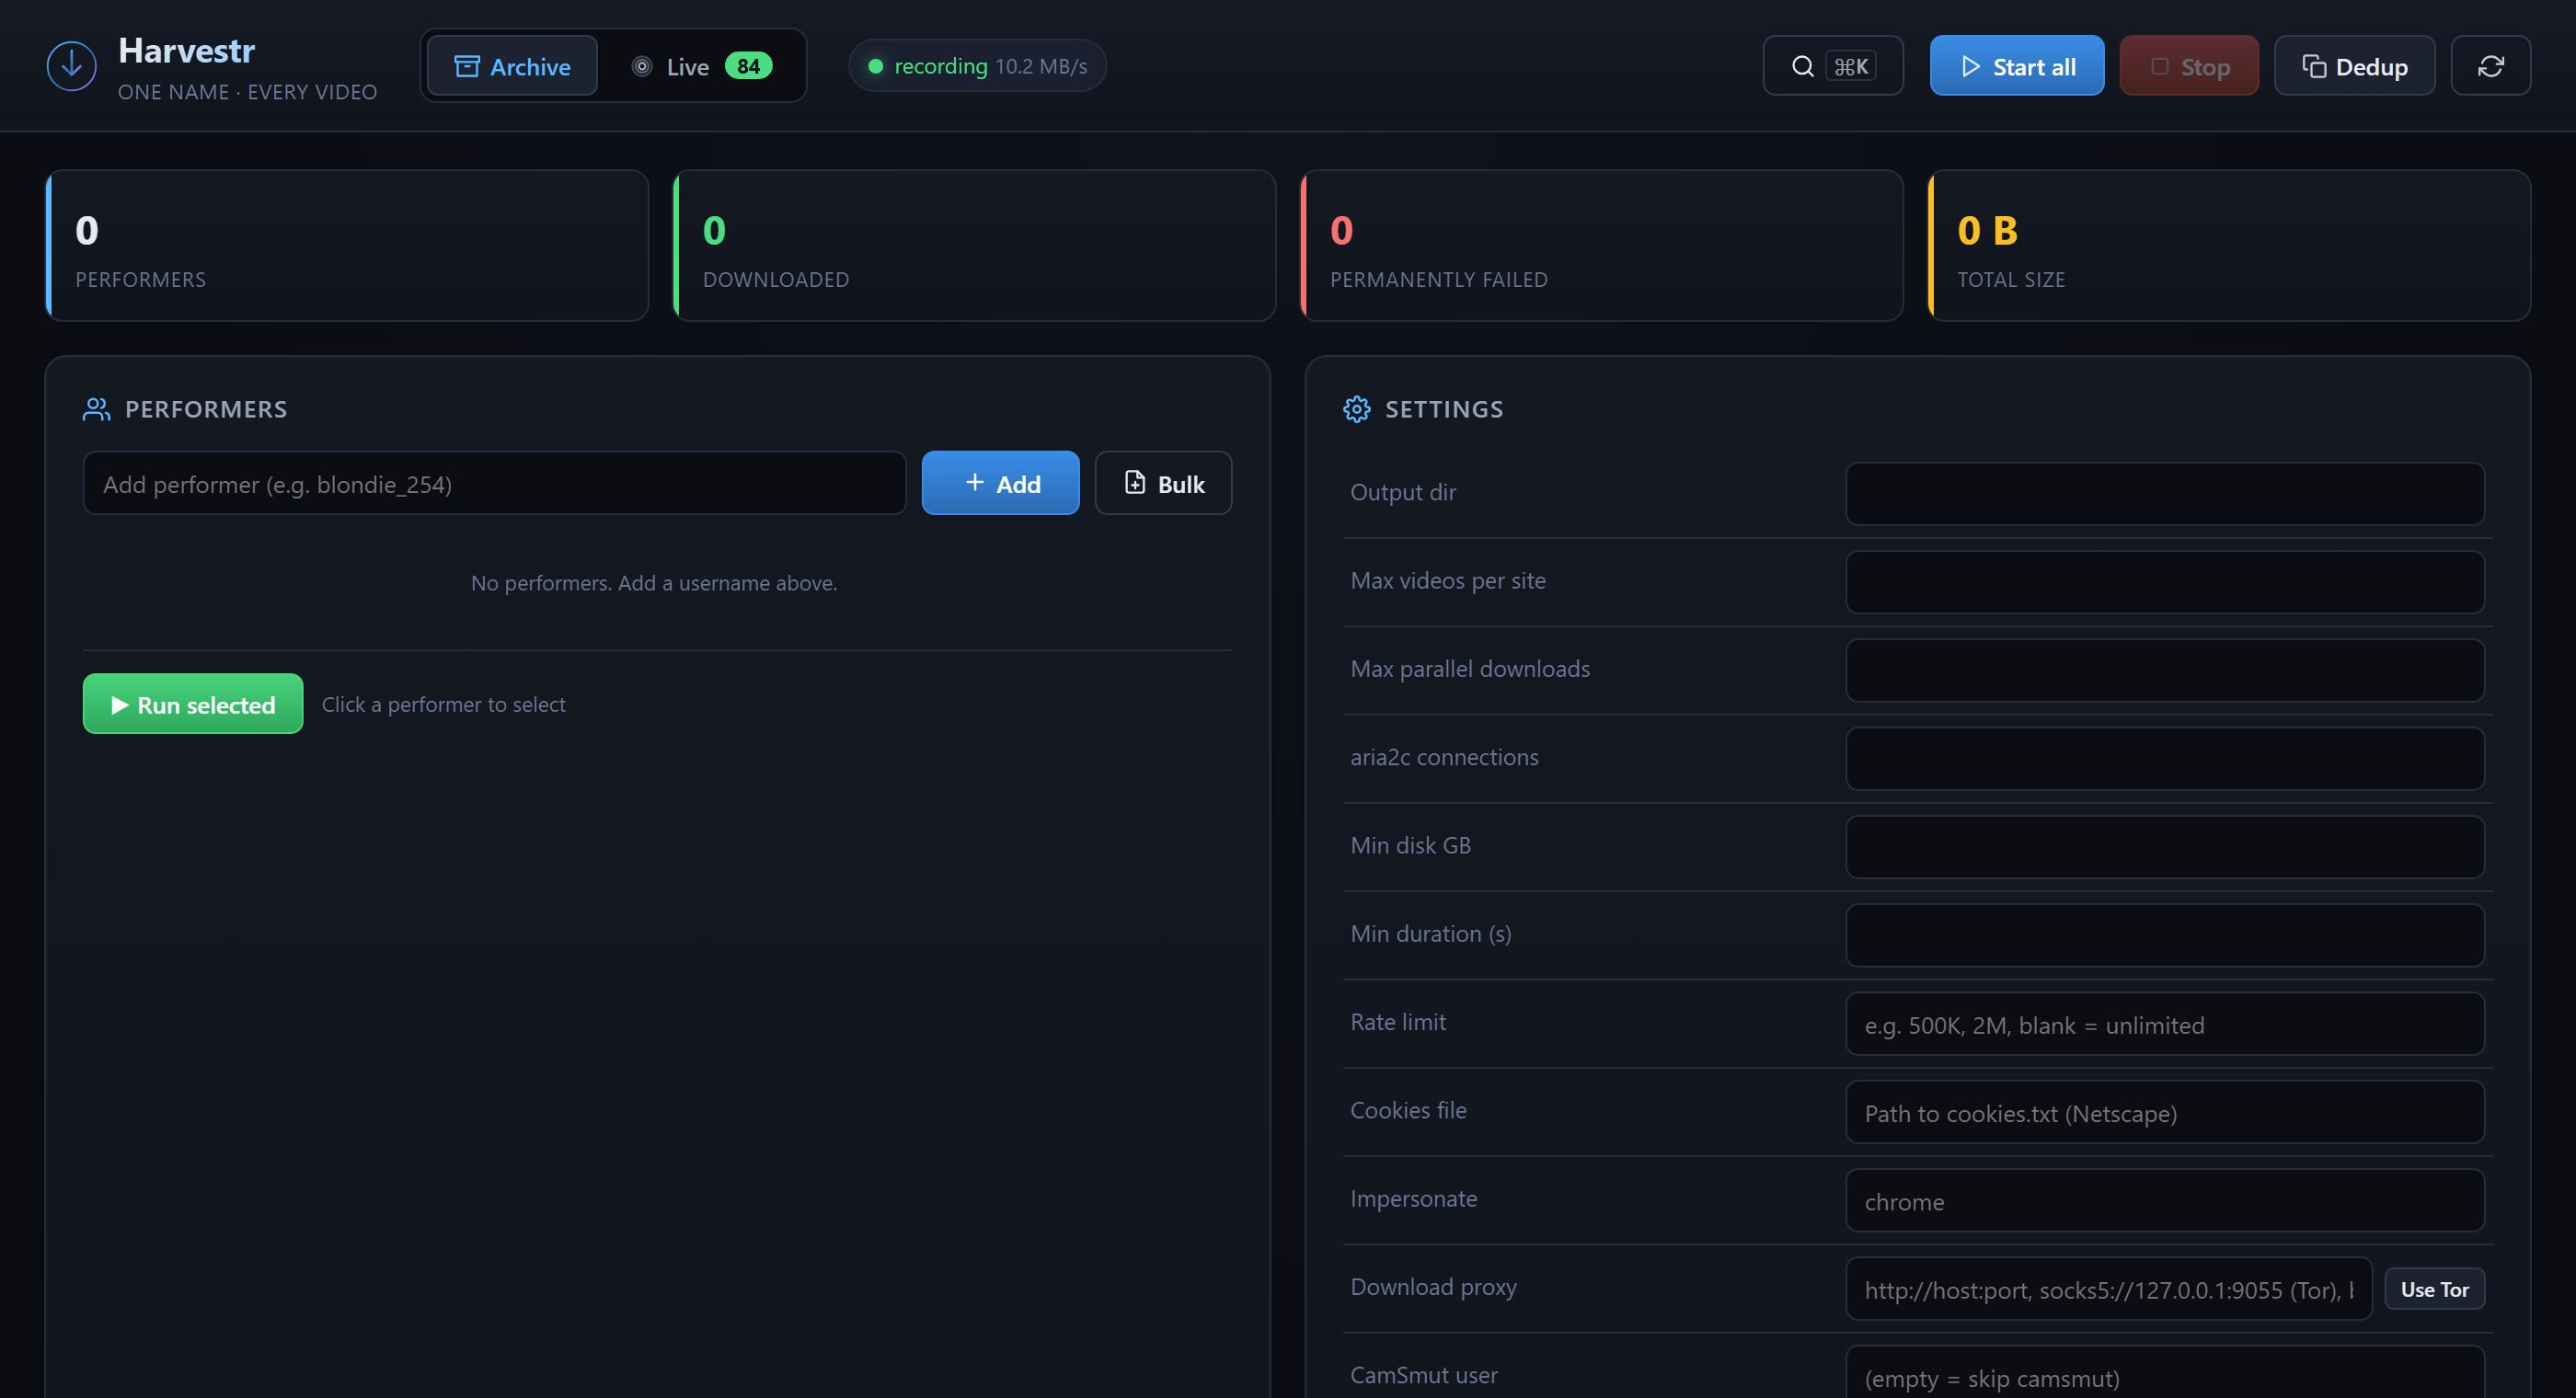The height and width of the screenshot is (1398, 2576).
Task: Click the Harvestr download logo icon
Action: [72, 66]
